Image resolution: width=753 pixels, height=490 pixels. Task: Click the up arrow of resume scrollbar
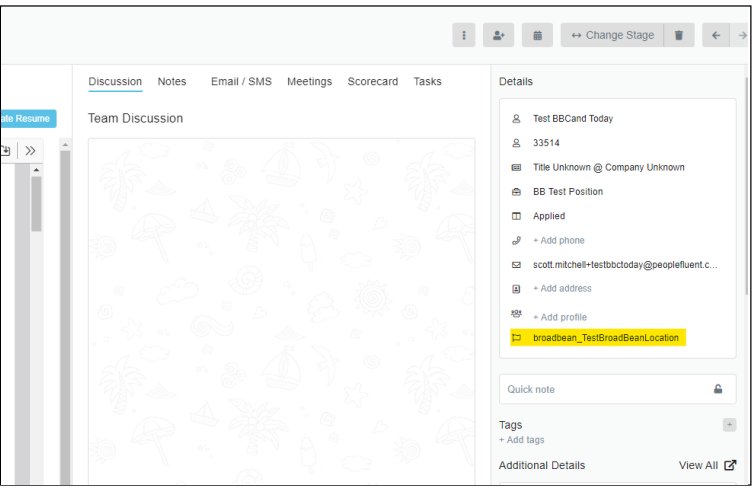[x=36, y=170]
